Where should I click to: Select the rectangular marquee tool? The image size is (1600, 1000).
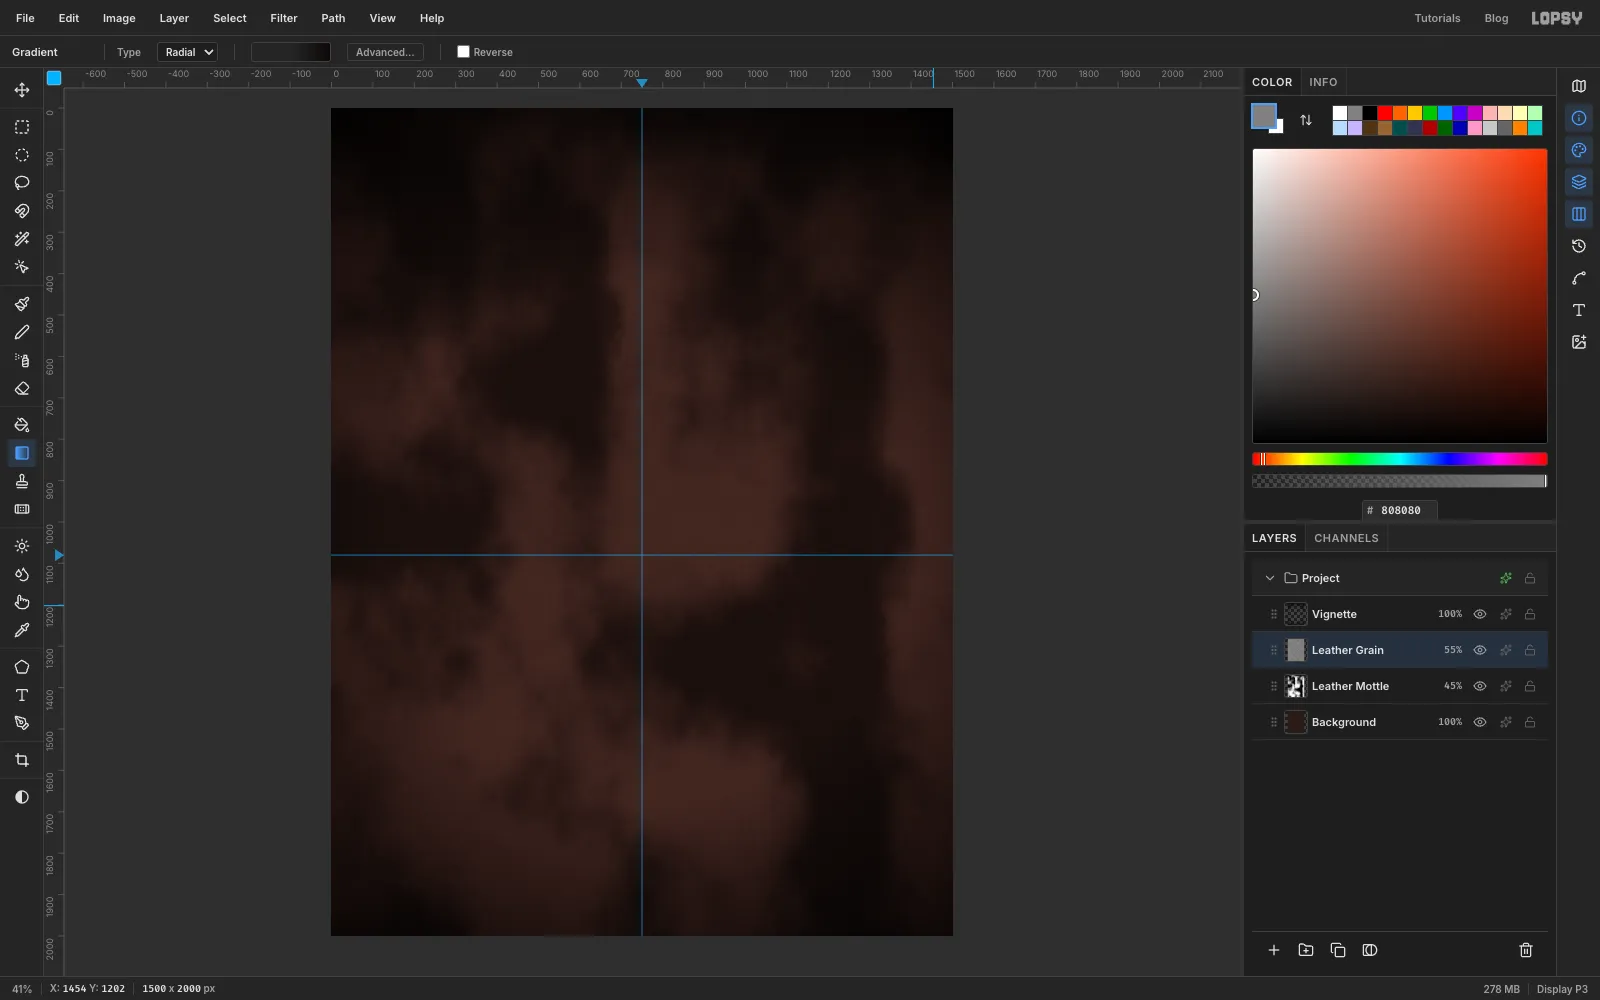pyautogui.click(x=22, y=127)
